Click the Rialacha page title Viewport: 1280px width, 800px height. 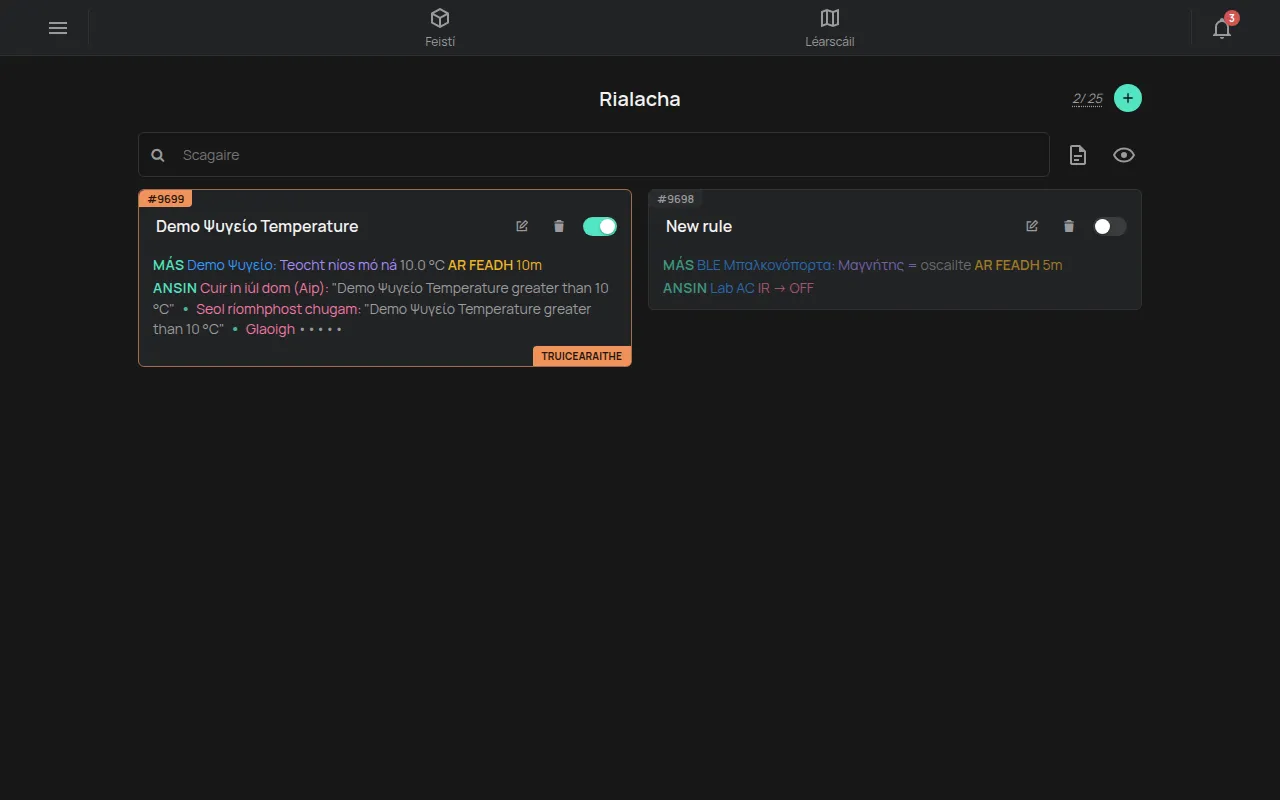[x=640, y=99]
